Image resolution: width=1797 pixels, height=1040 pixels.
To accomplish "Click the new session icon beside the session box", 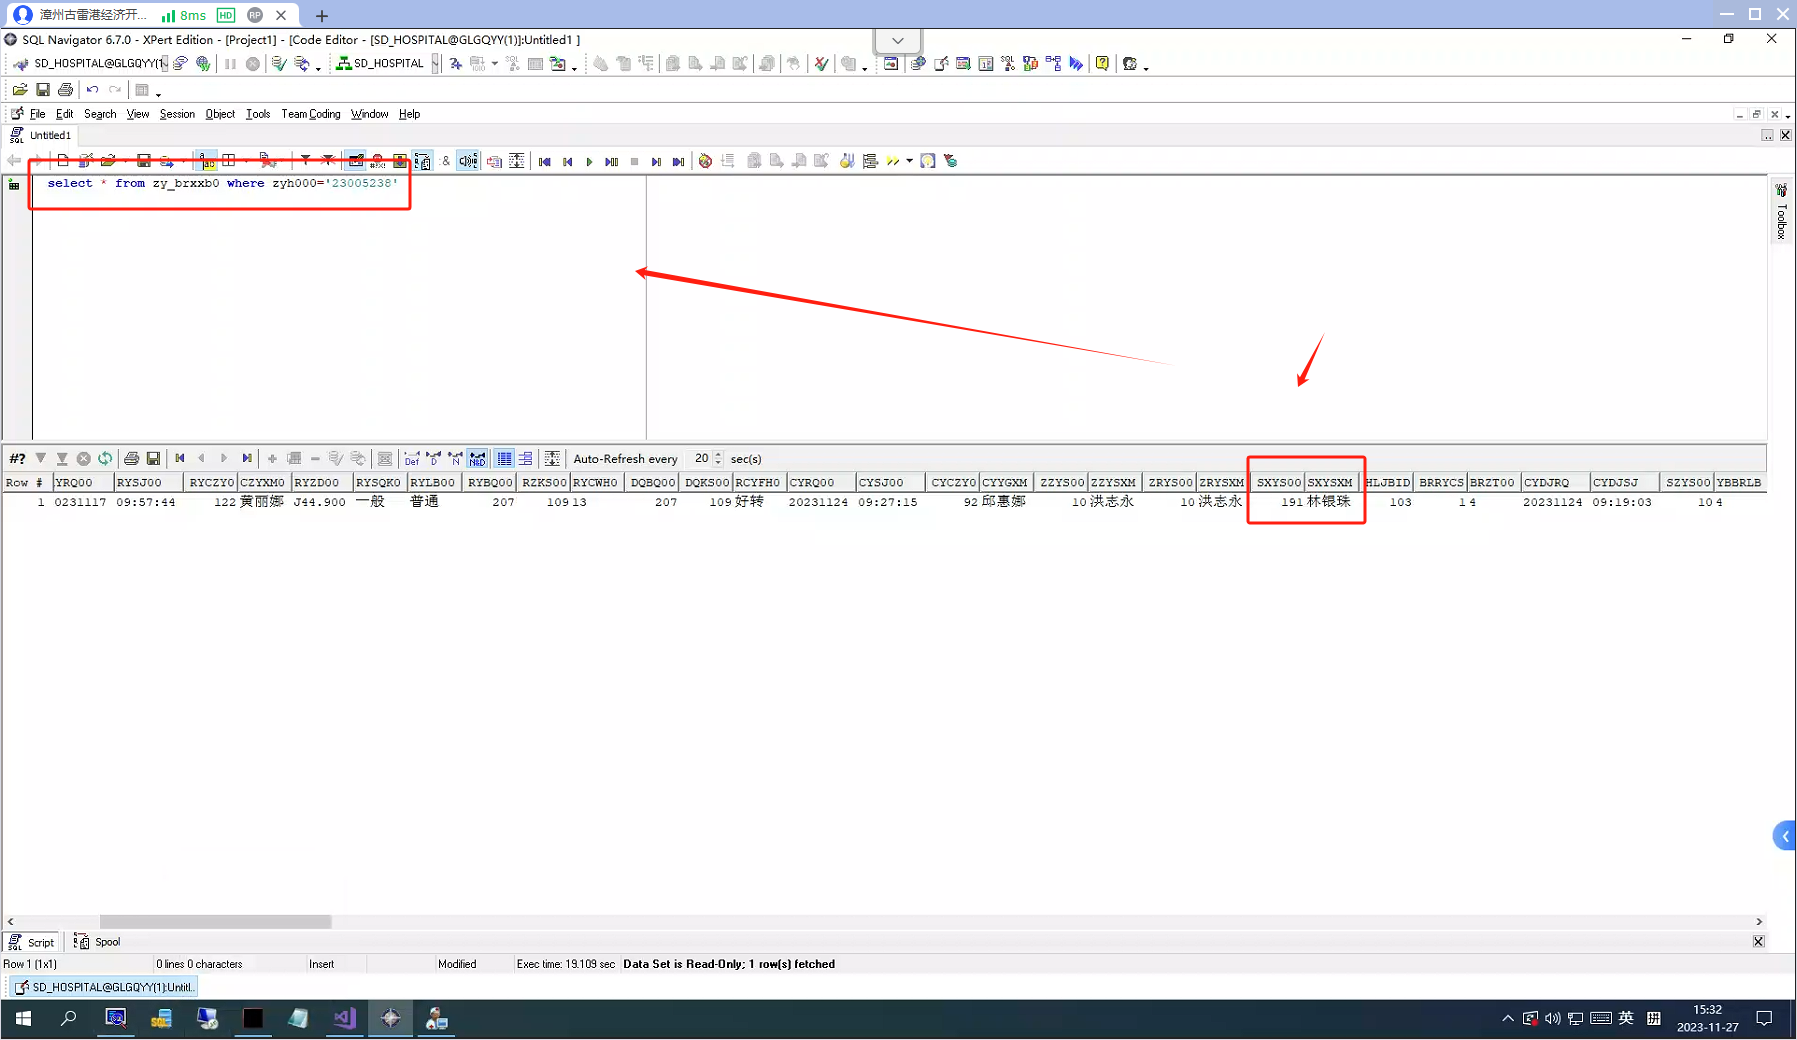I will [181, 64].
